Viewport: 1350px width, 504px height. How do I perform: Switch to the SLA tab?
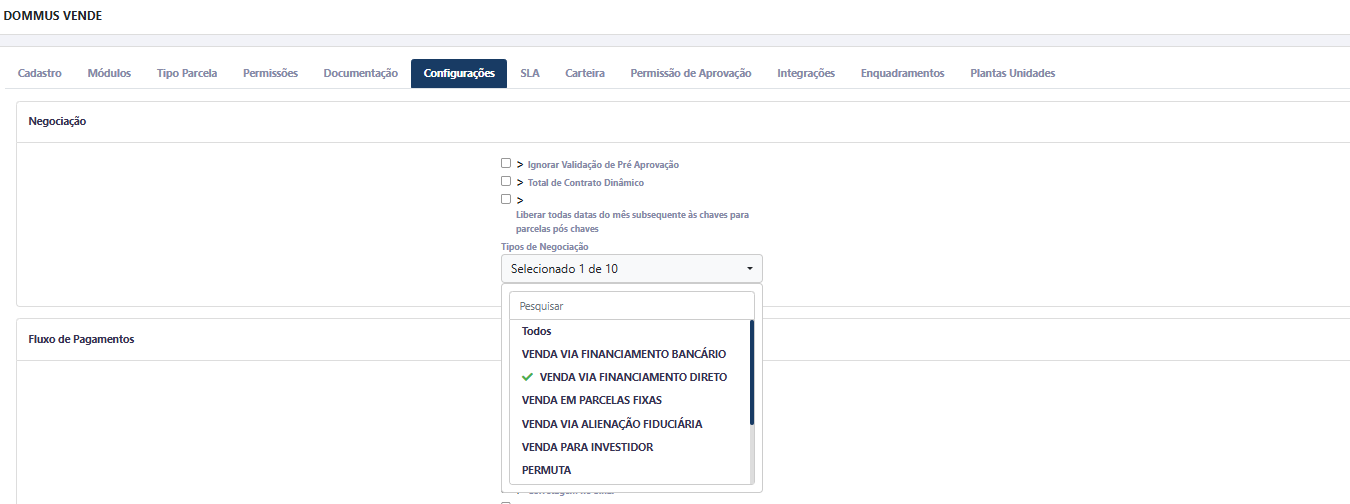point(529,73)
